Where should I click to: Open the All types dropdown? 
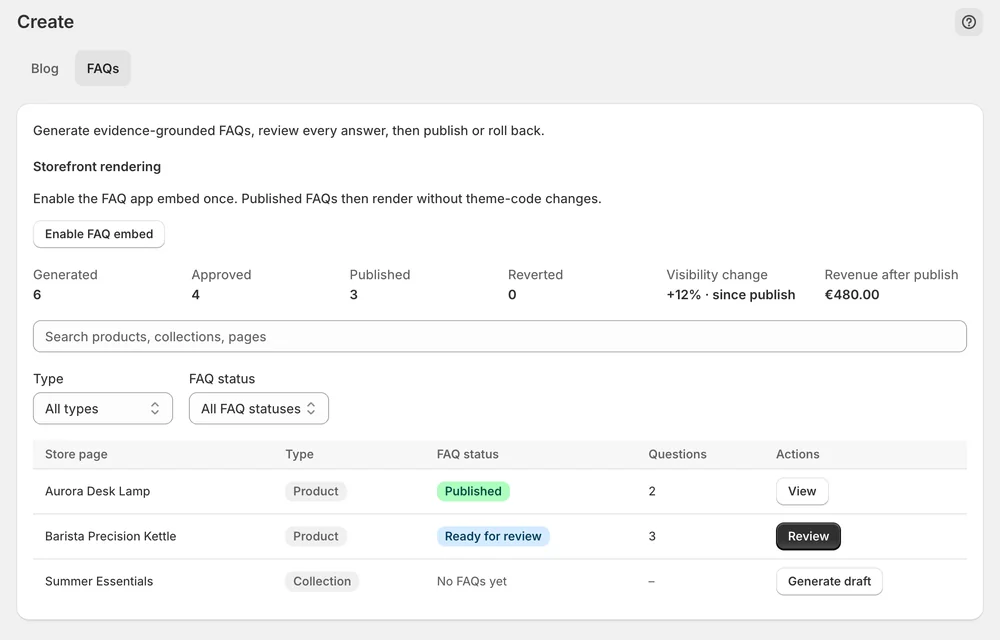pyautogui.click(x=103, y=409)
